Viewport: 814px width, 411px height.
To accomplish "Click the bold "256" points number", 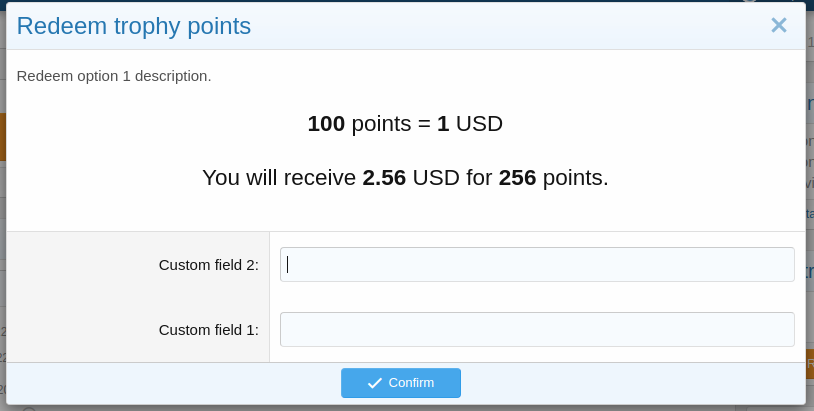I will 517,178.
